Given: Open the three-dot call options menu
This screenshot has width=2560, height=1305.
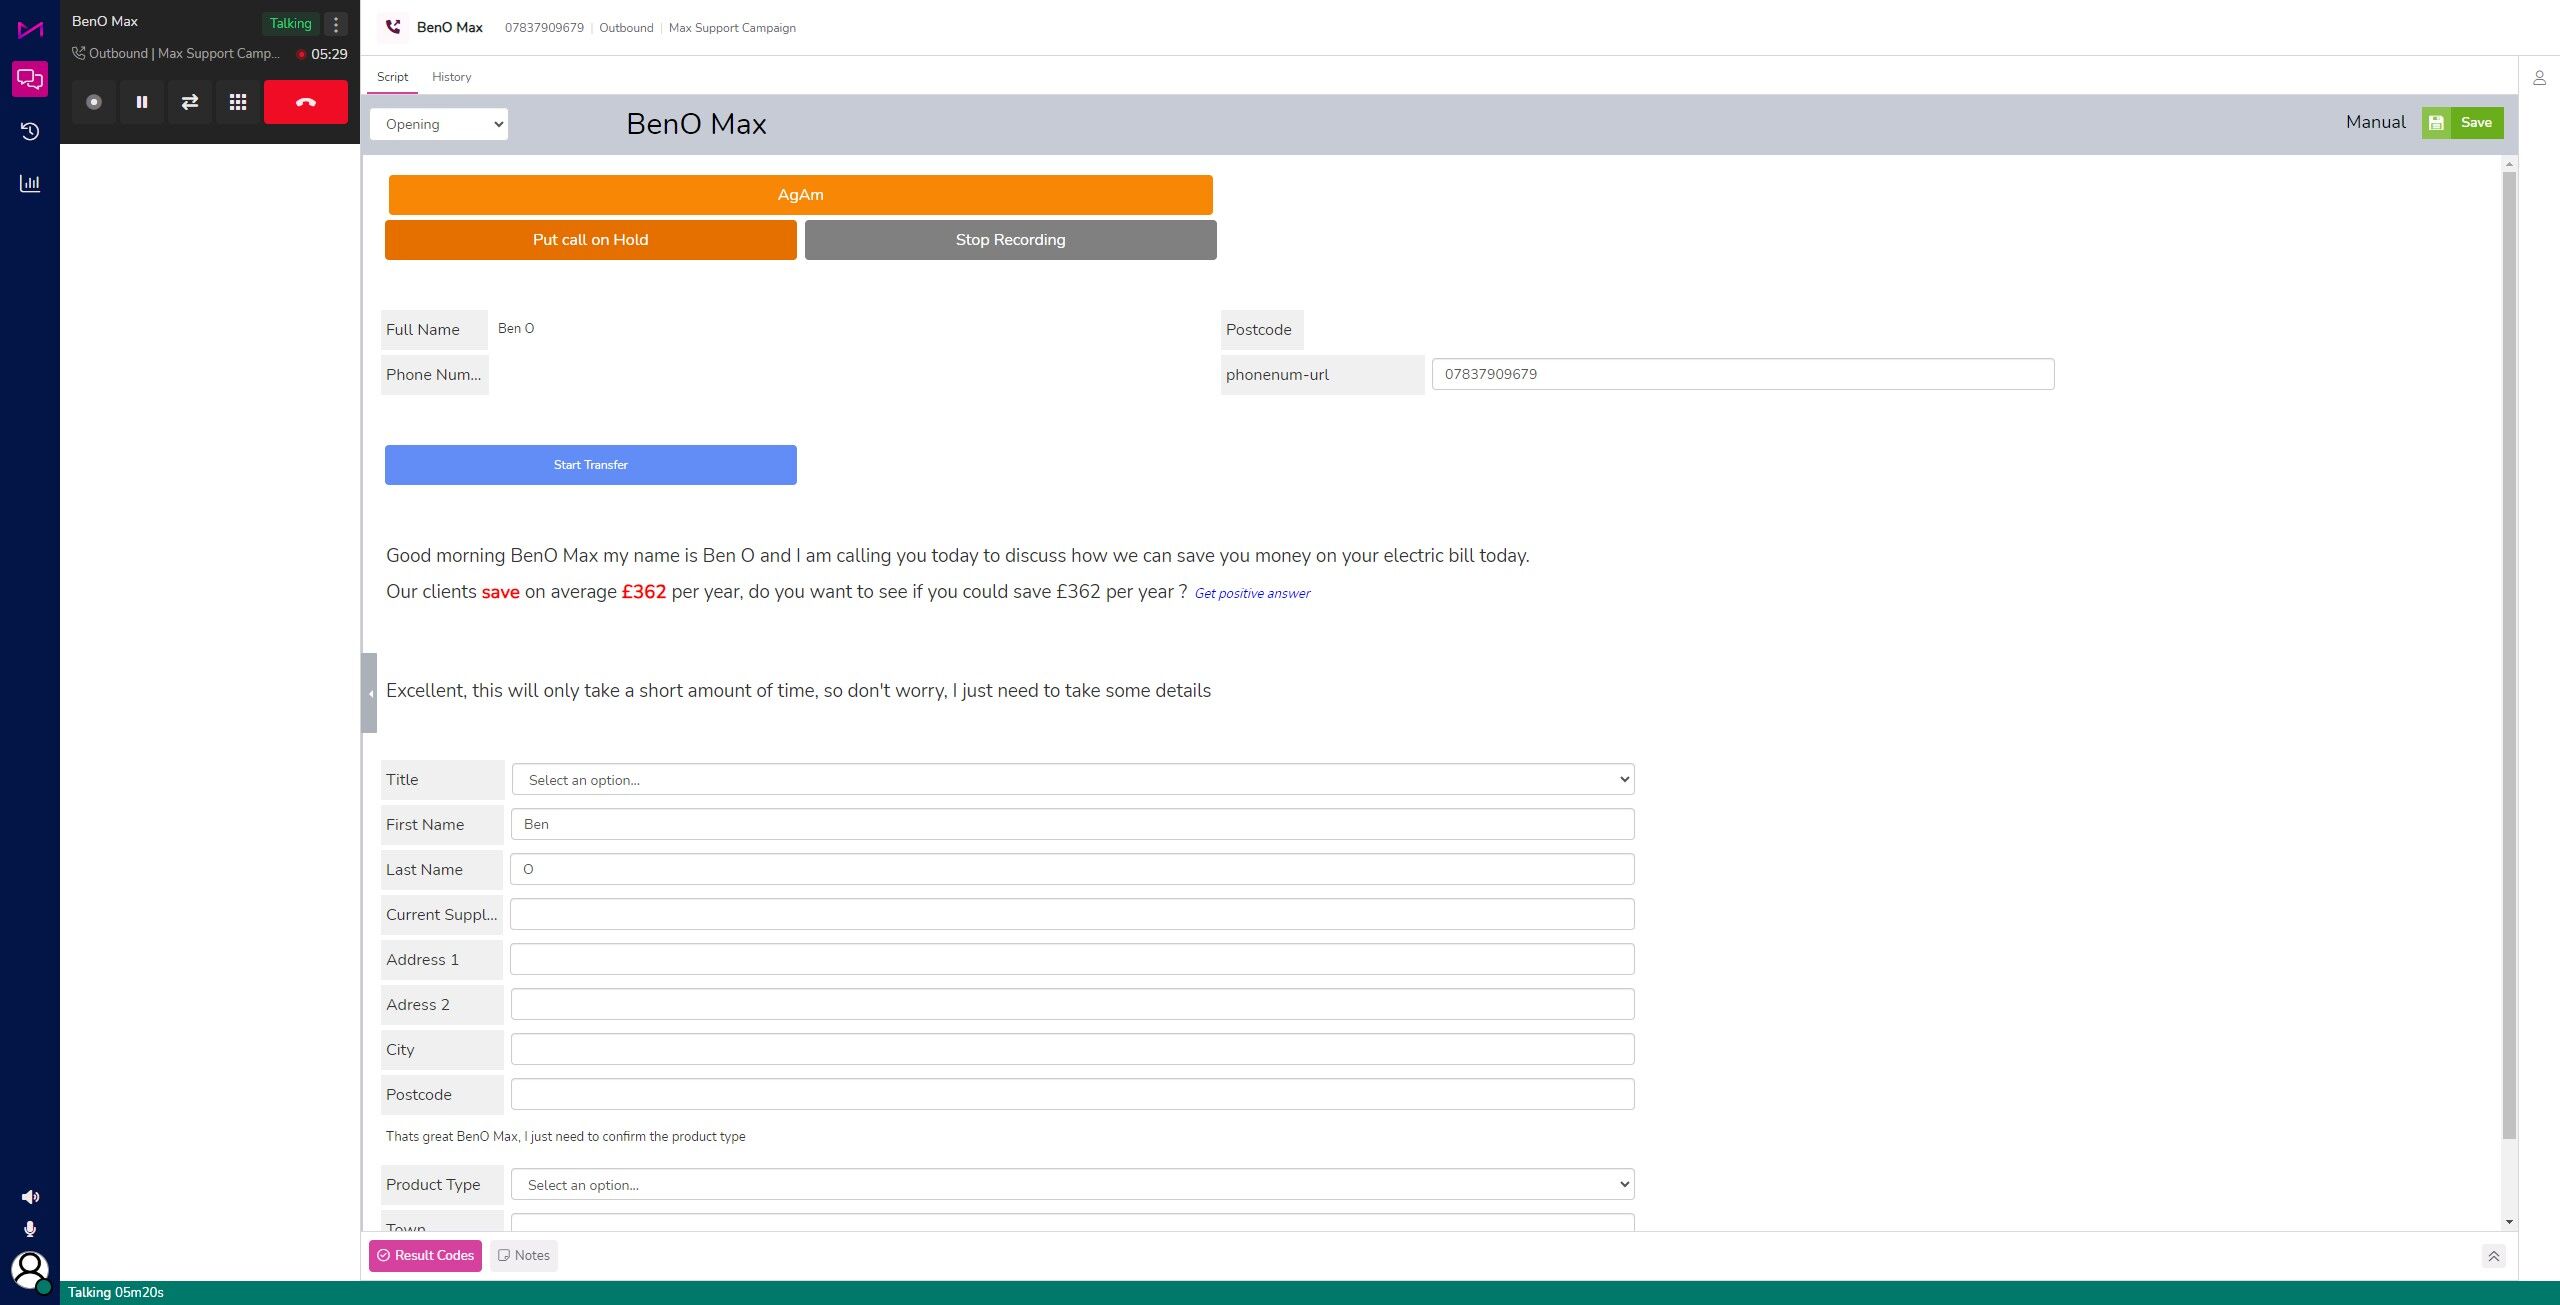Looking at the screenshot, I should (336, 24).
